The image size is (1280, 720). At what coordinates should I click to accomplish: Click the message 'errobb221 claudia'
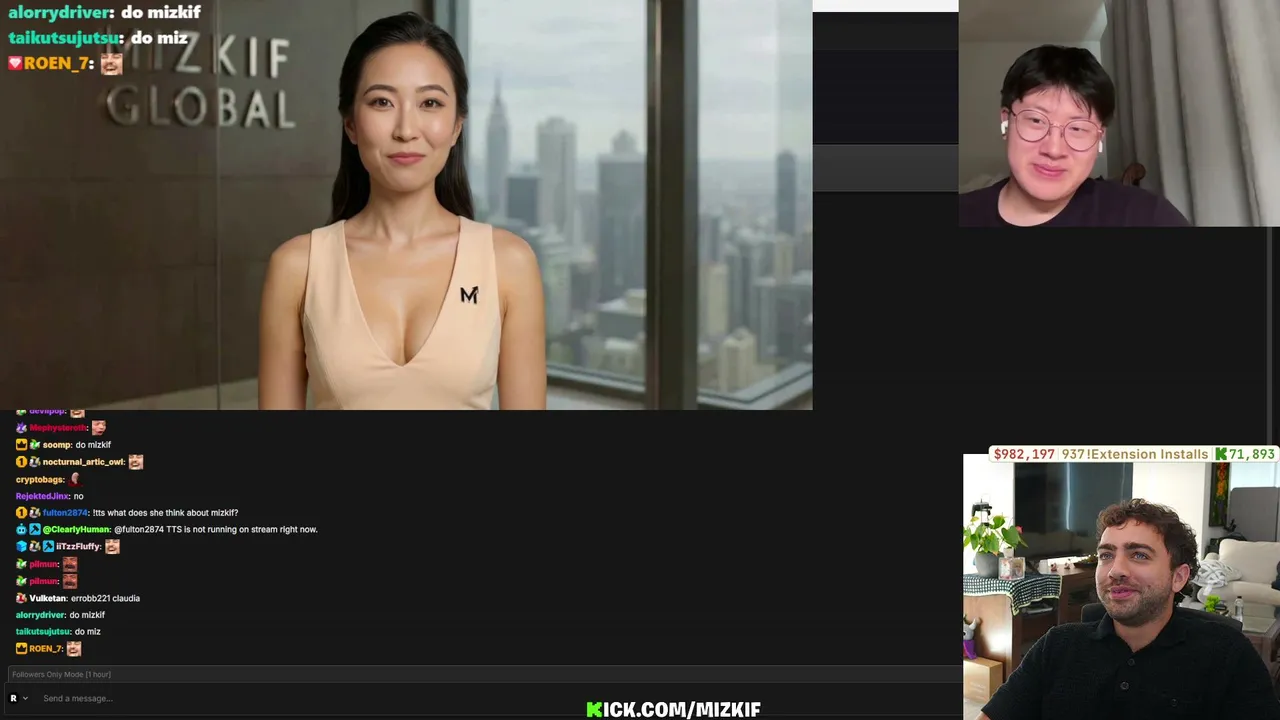coord(105,598)
